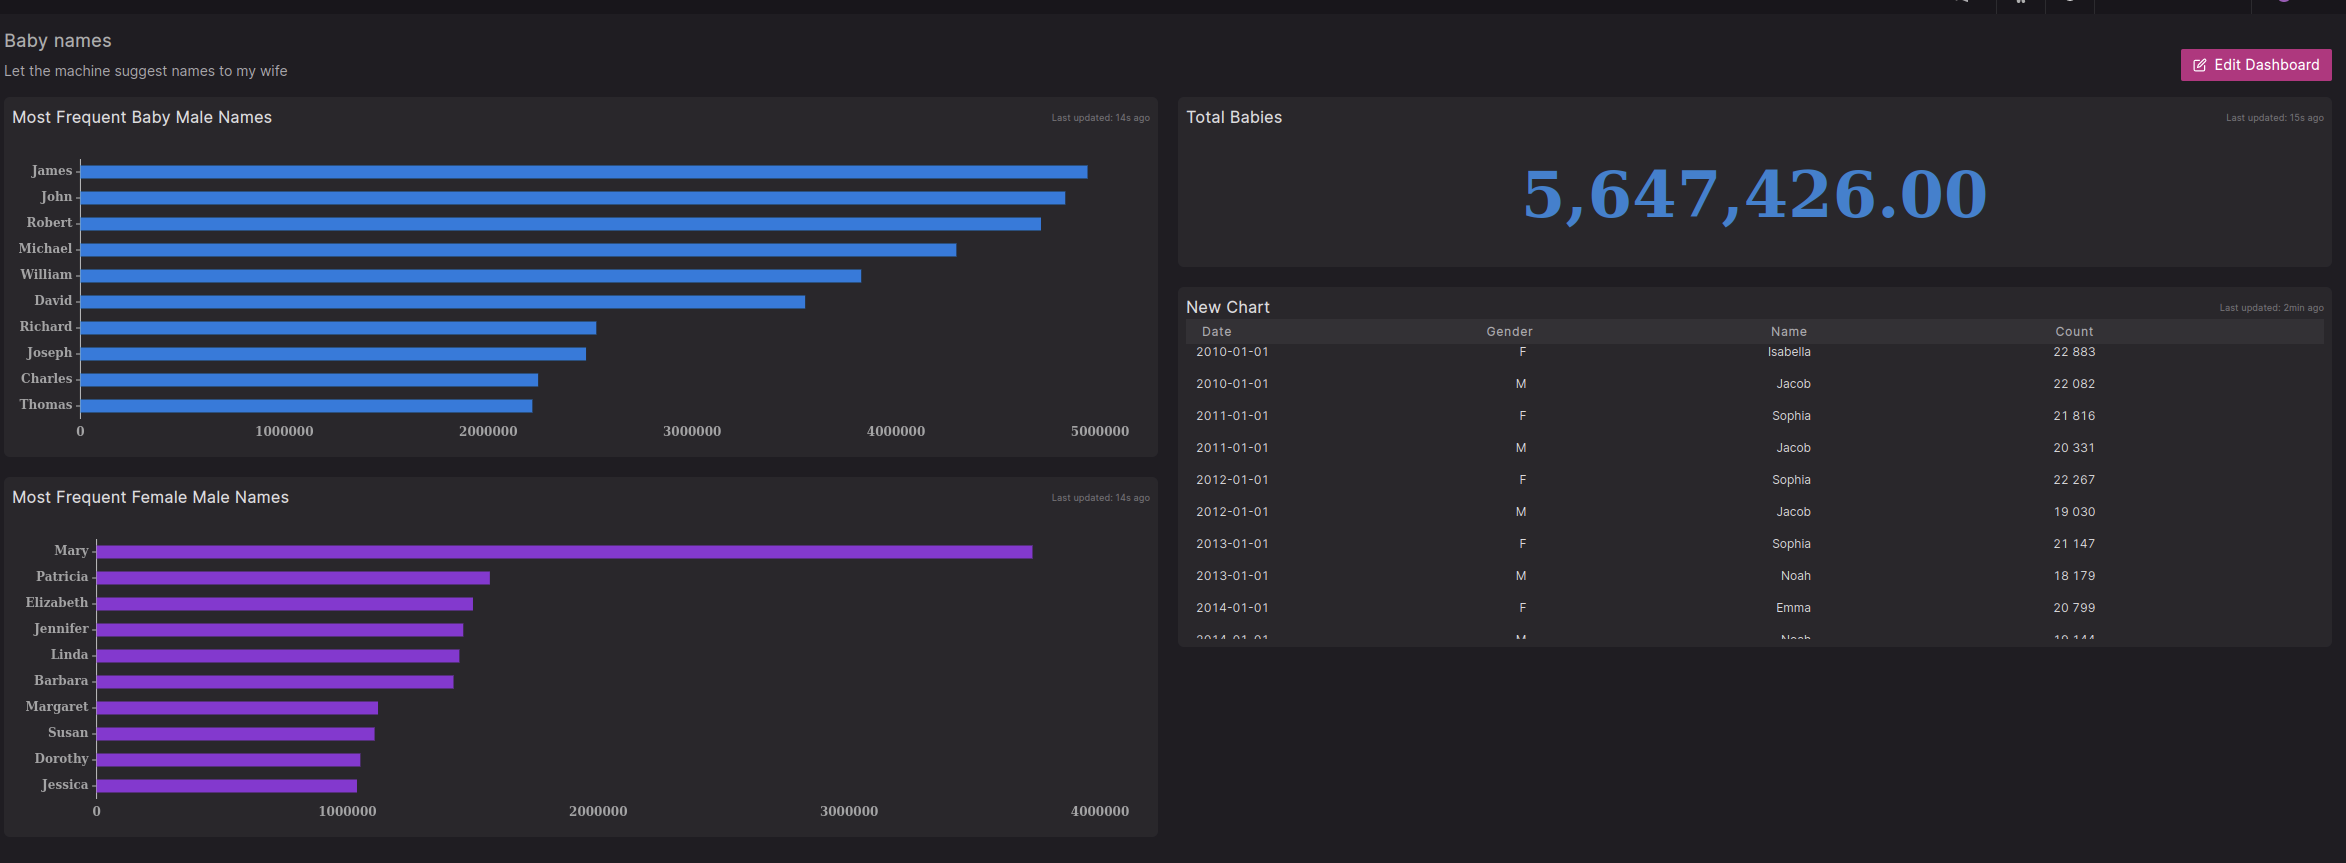Click the Emma row dated 2014-01-01

[x=1792, y=608]
